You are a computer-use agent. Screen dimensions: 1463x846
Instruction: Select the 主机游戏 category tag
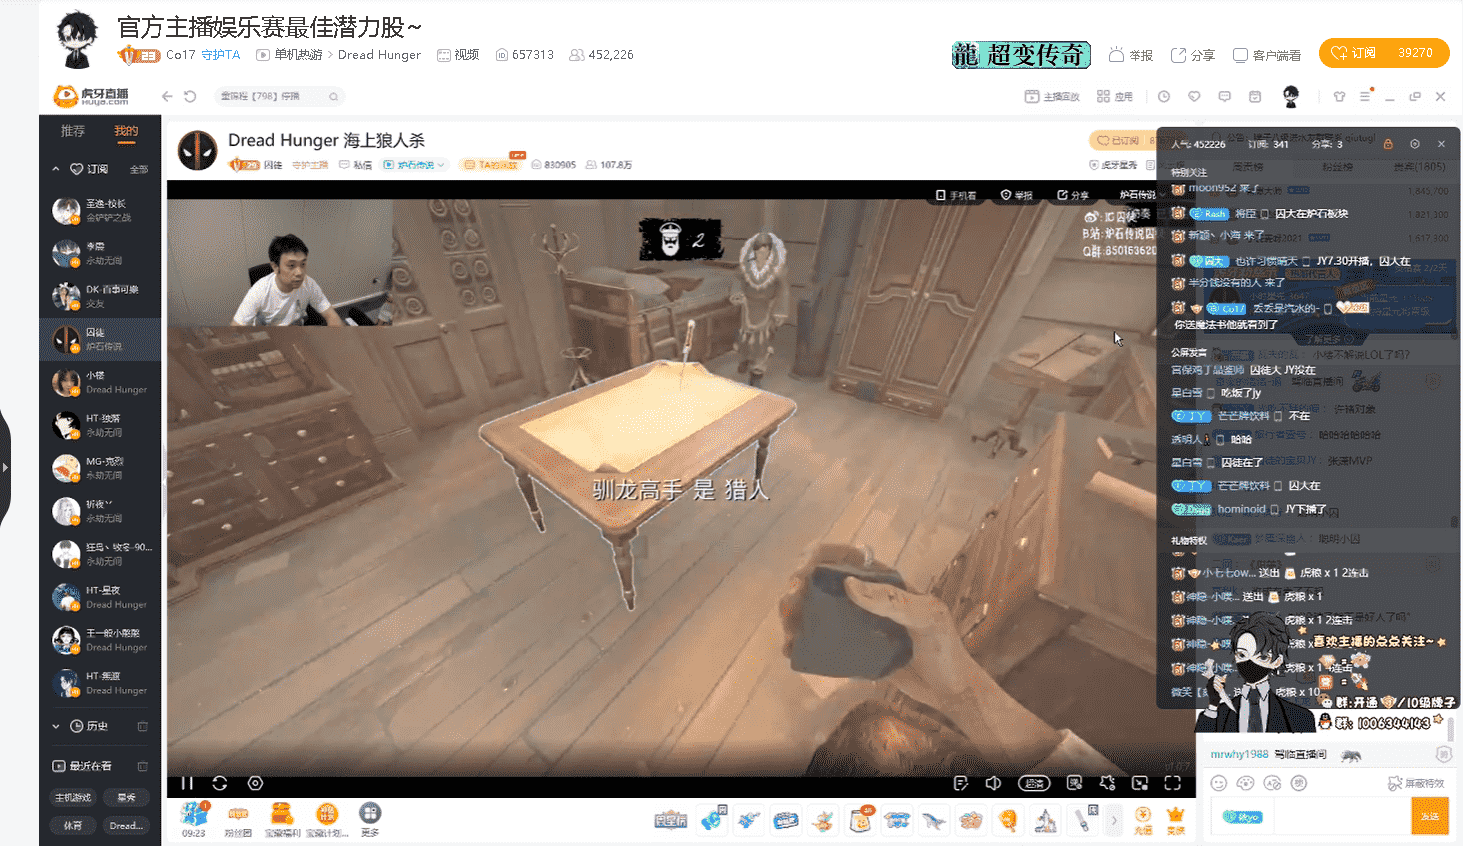coord(73,797)
